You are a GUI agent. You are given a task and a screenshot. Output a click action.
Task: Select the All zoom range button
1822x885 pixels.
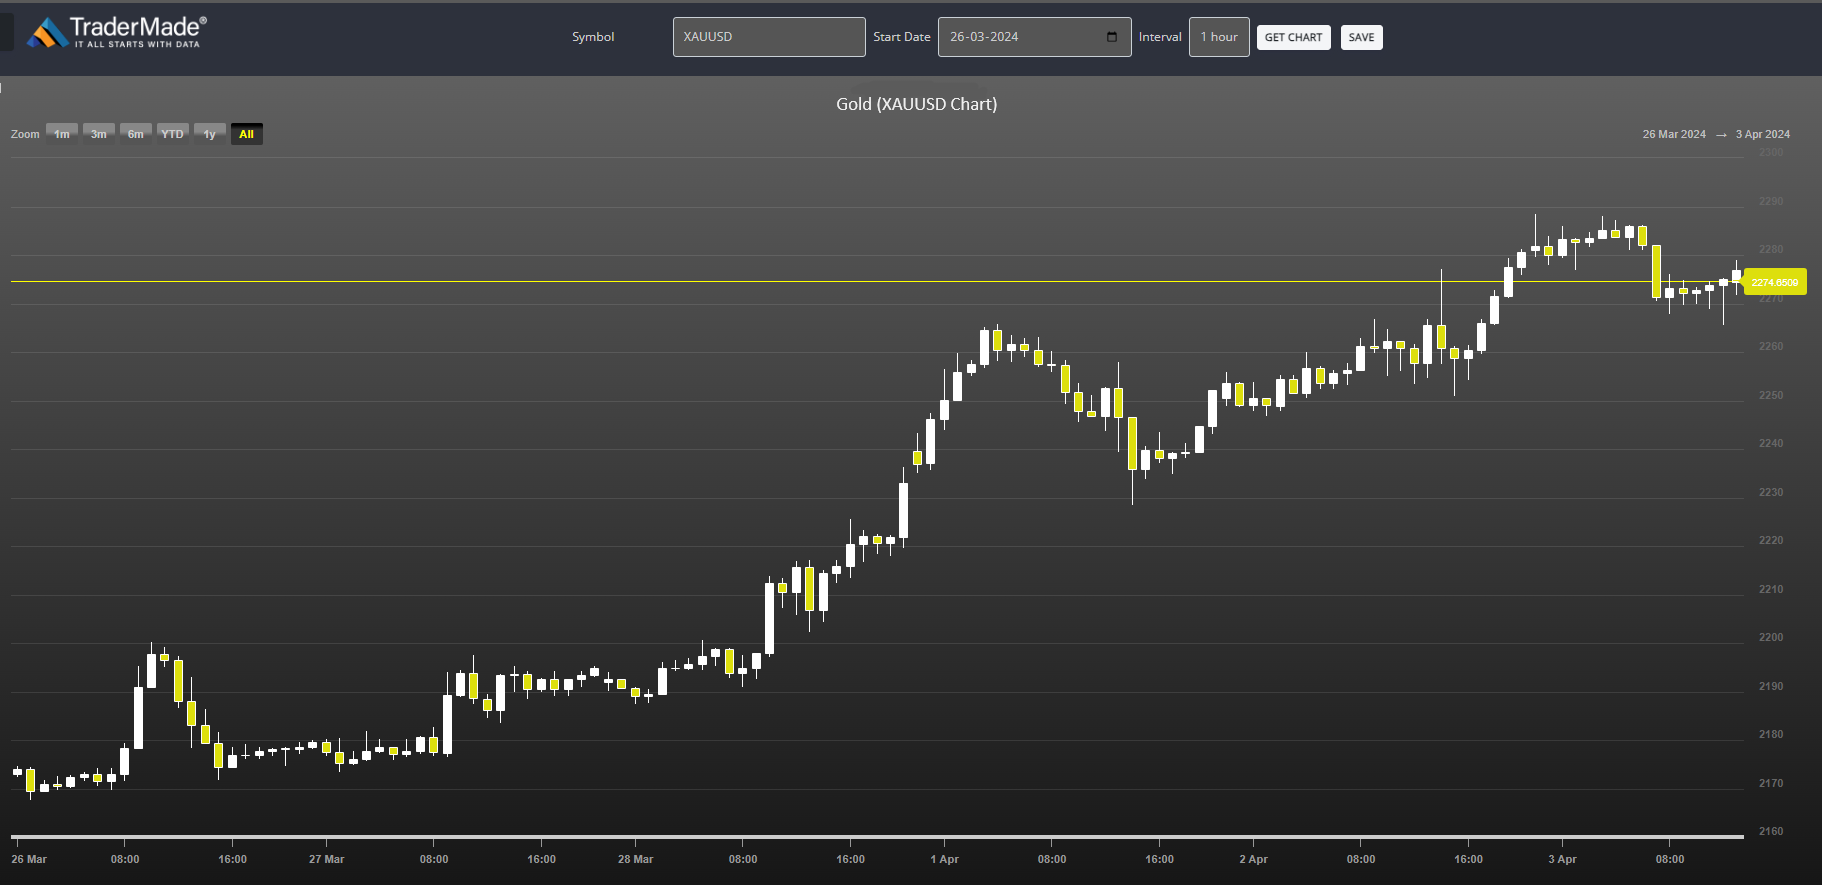pyautogui.click(x=247, y=134)
